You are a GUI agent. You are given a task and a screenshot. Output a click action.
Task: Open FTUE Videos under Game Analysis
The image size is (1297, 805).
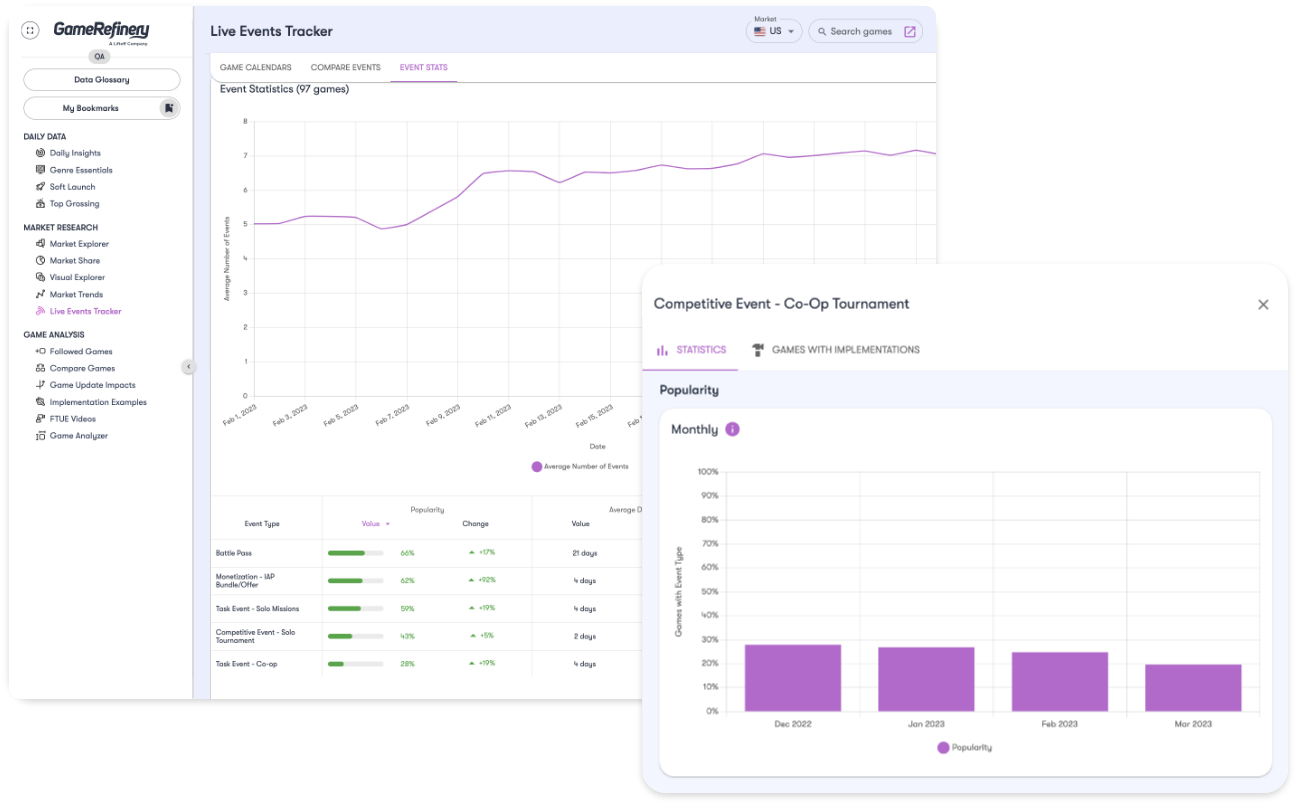coord(70,418)
